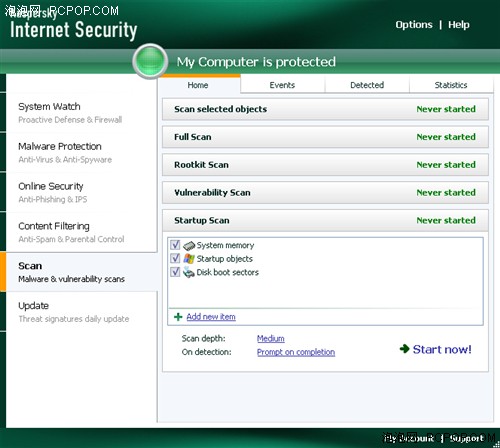Click the green protection status orb

pos(150,61)
